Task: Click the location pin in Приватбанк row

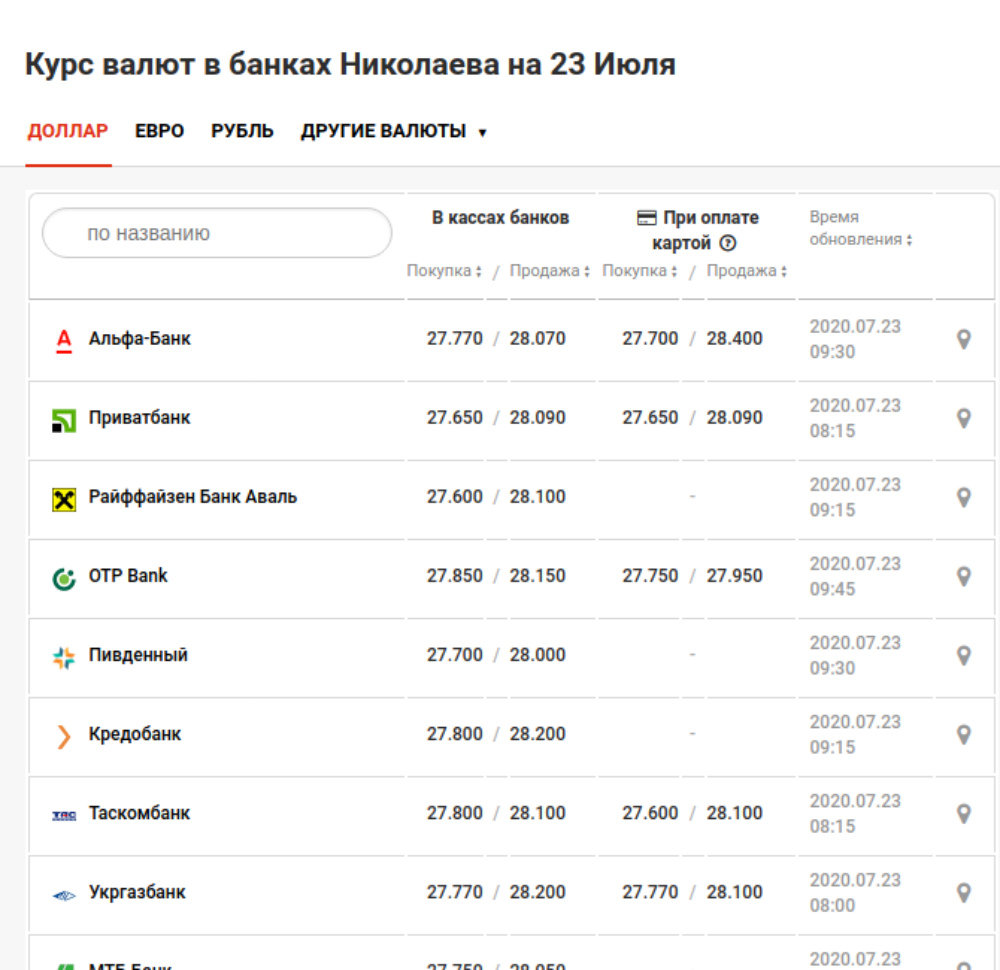Action: click(x=963, y=419)
